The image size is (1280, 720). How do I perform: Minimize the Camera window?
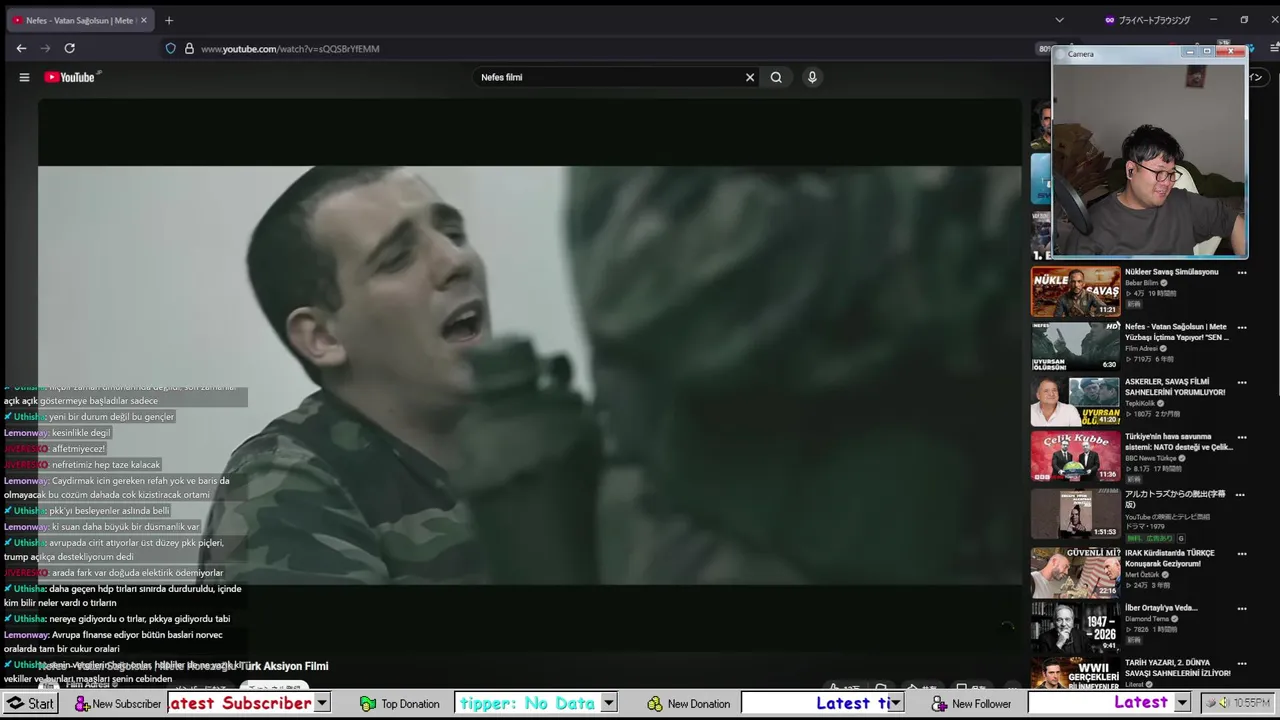(1189, 52)
